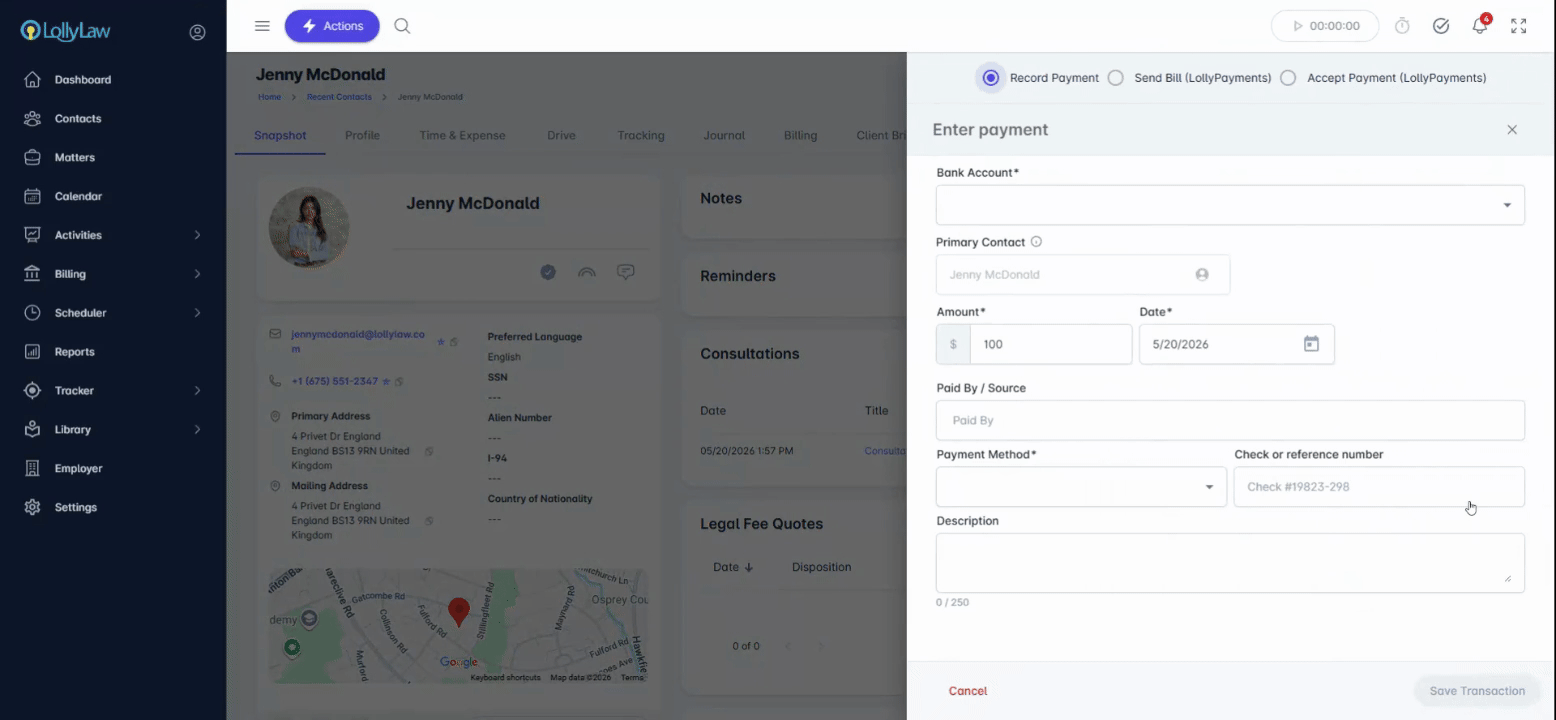Open Settings in the sidebar
Viewport: 1556px width, 720px height.
click(75, 507)
